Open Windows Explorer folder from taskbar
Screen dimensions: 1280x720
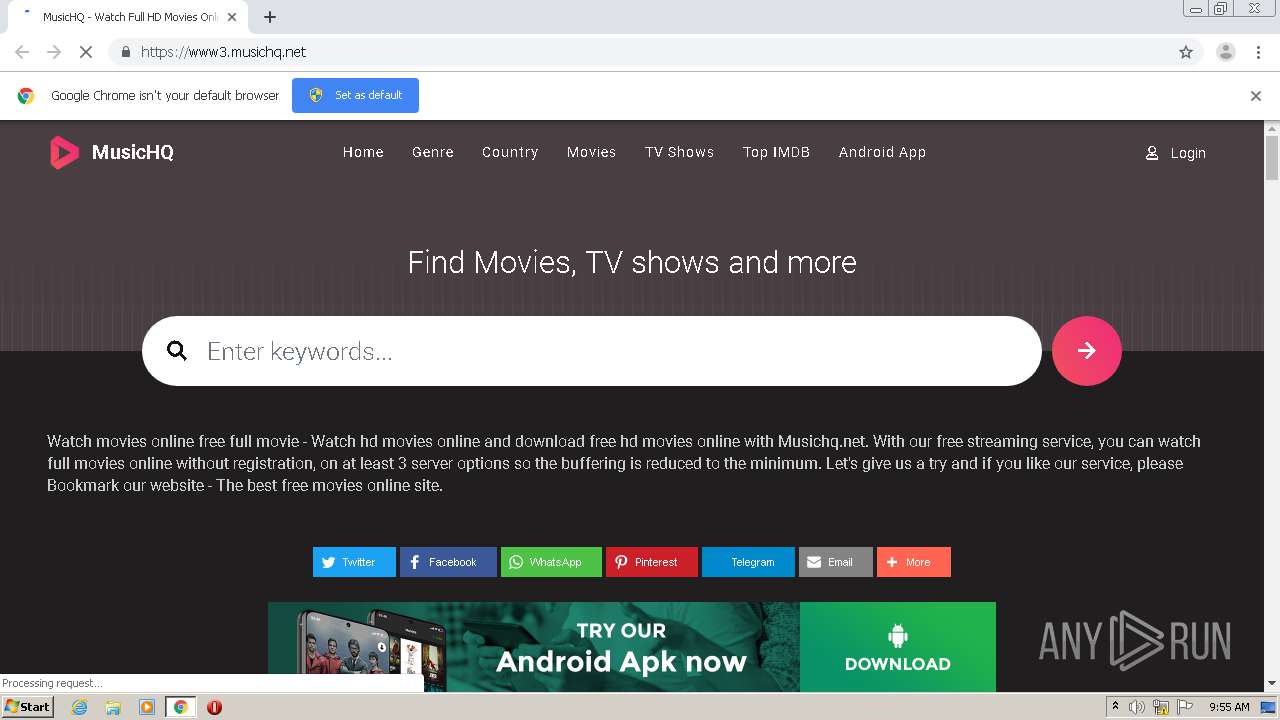click(x=113, y=707)
